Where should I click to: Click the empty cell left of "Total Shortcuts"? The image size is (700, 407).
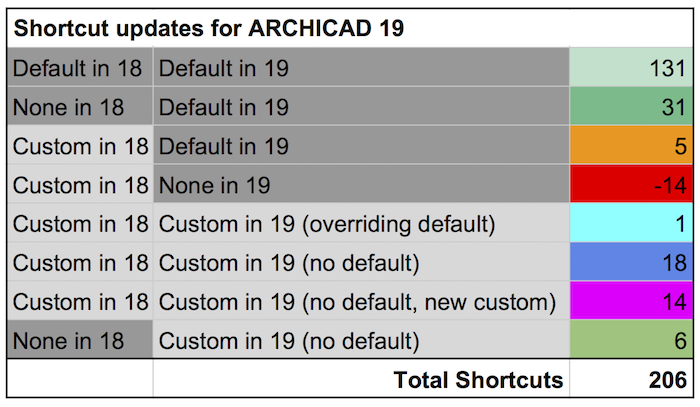point(79,380)
